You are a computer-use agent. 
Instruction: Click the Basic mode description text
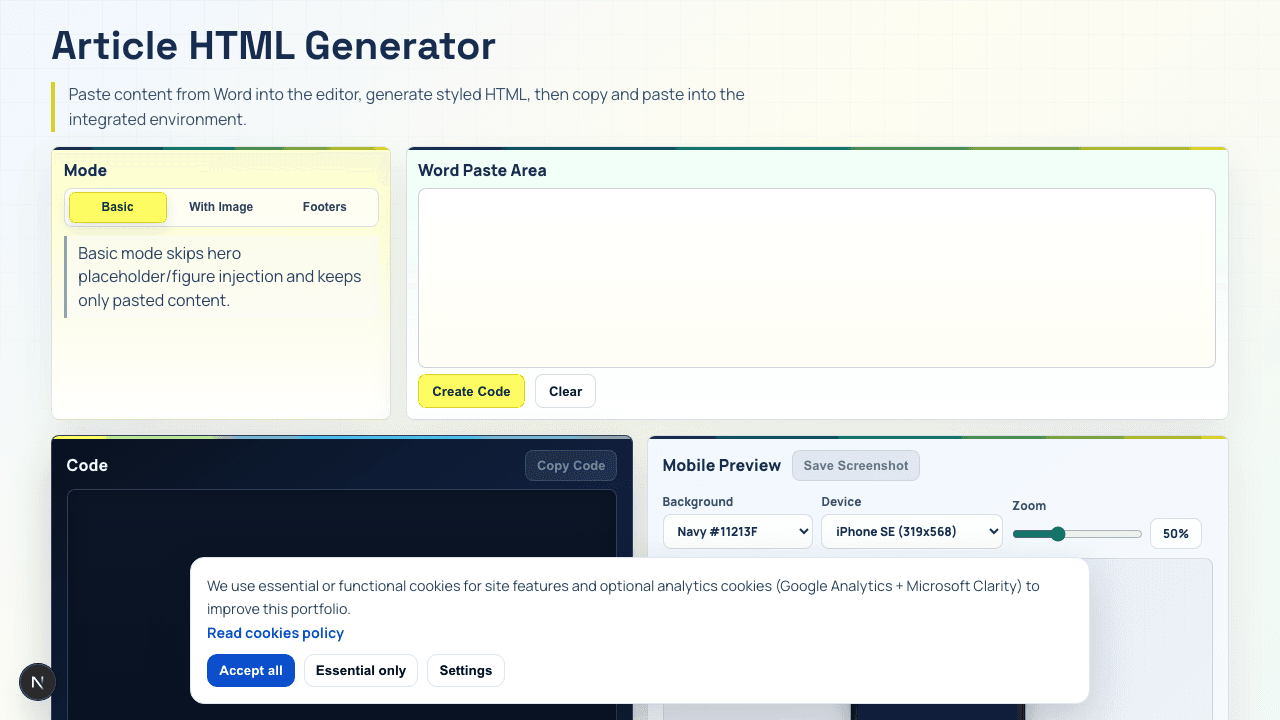(220, 277)
